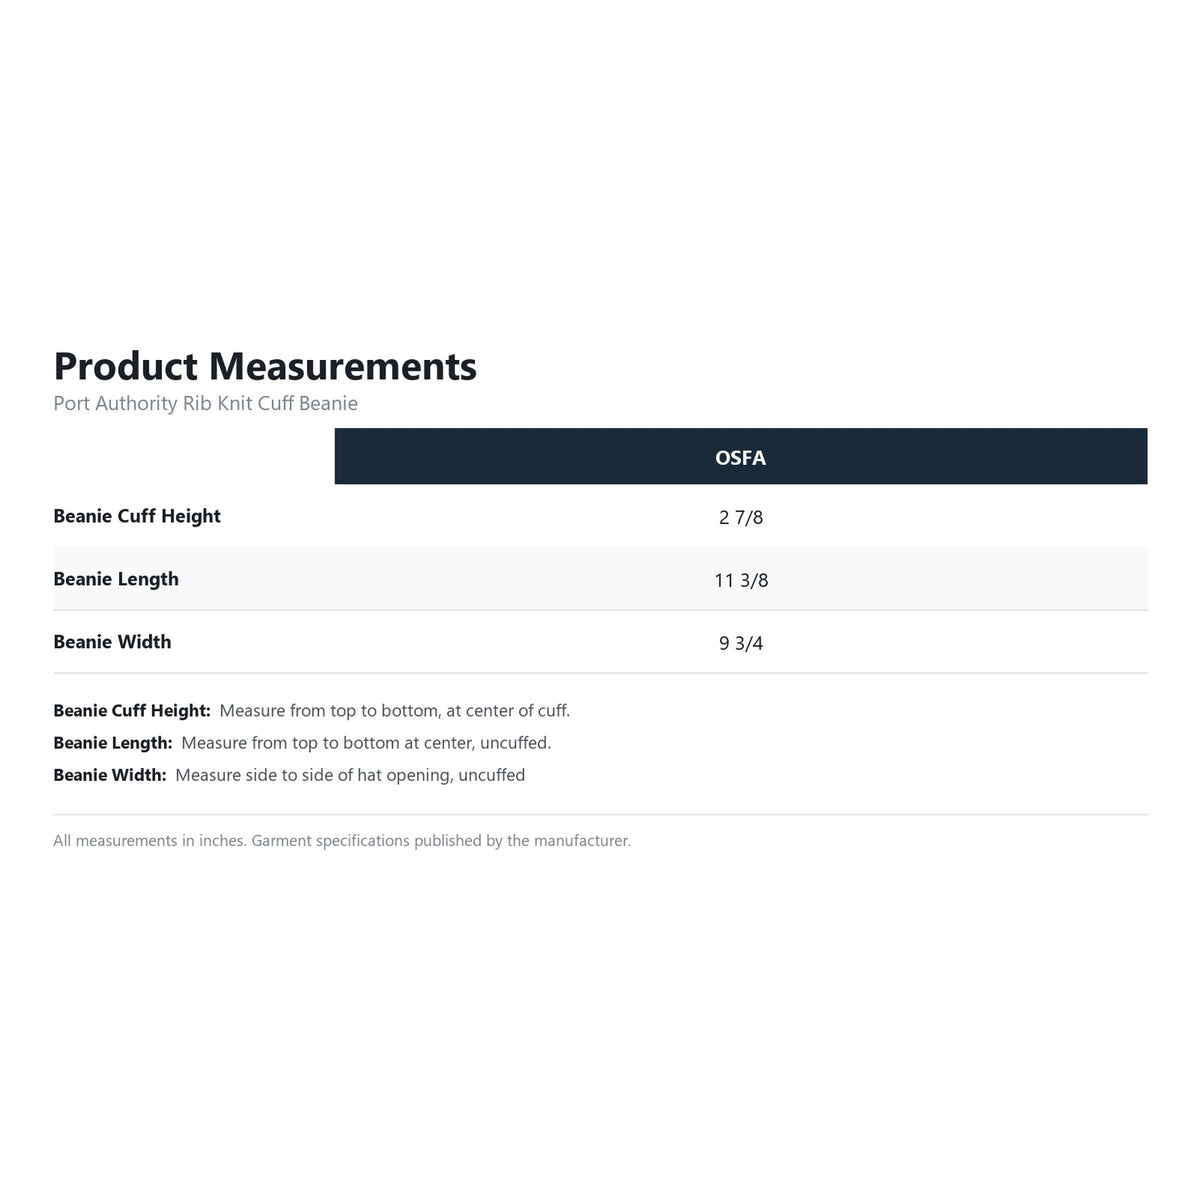Click the 'Garment specifications published by the manufacturer' text
The height and width of the screenshot is (1200, 1200).
(x=441, y=841)
